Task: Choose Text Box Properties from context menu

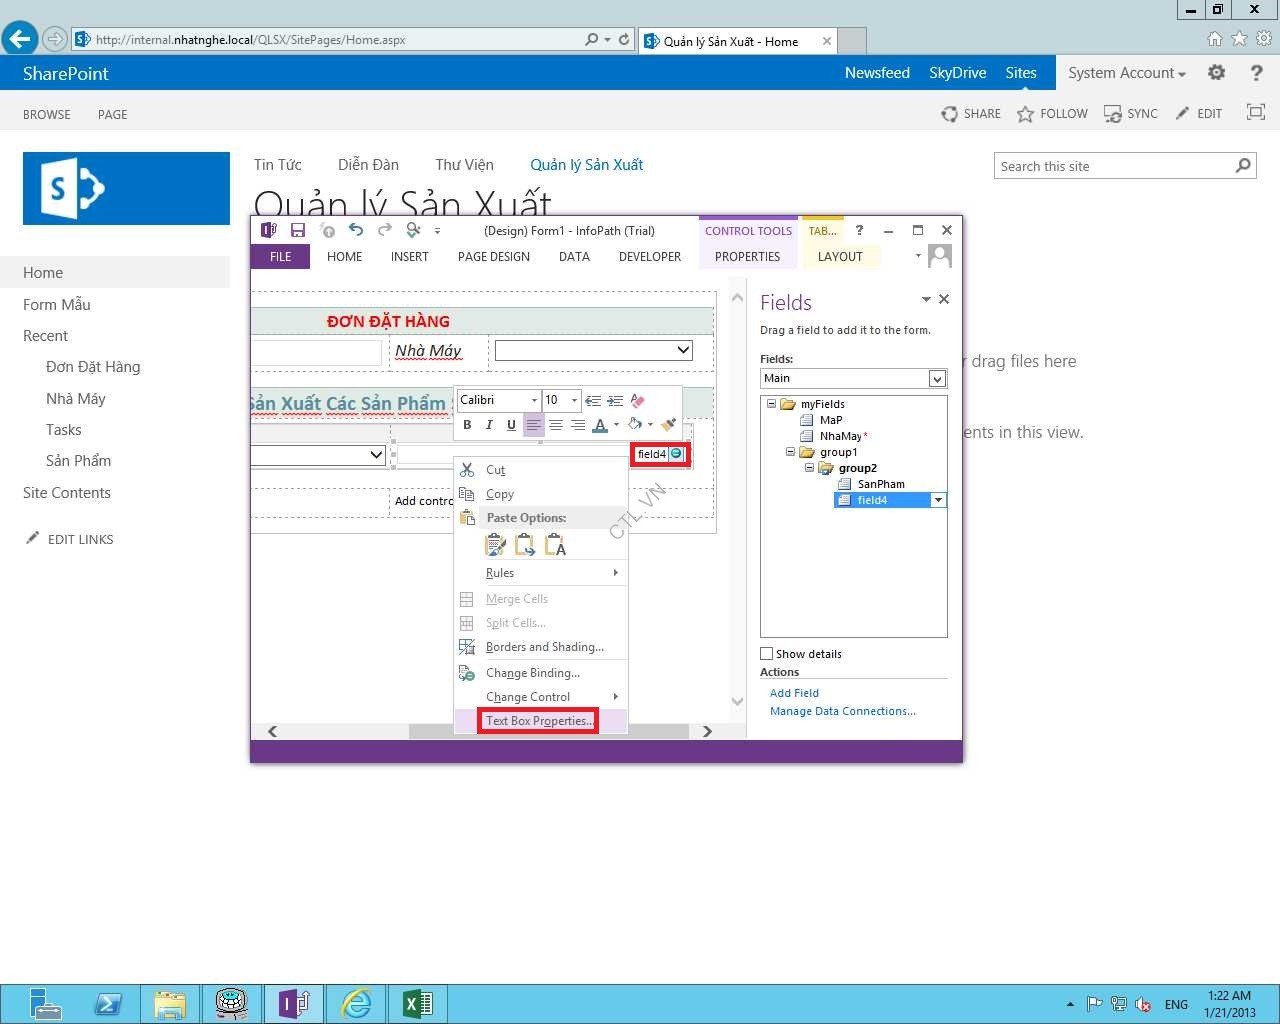Action: coord(538,721)
